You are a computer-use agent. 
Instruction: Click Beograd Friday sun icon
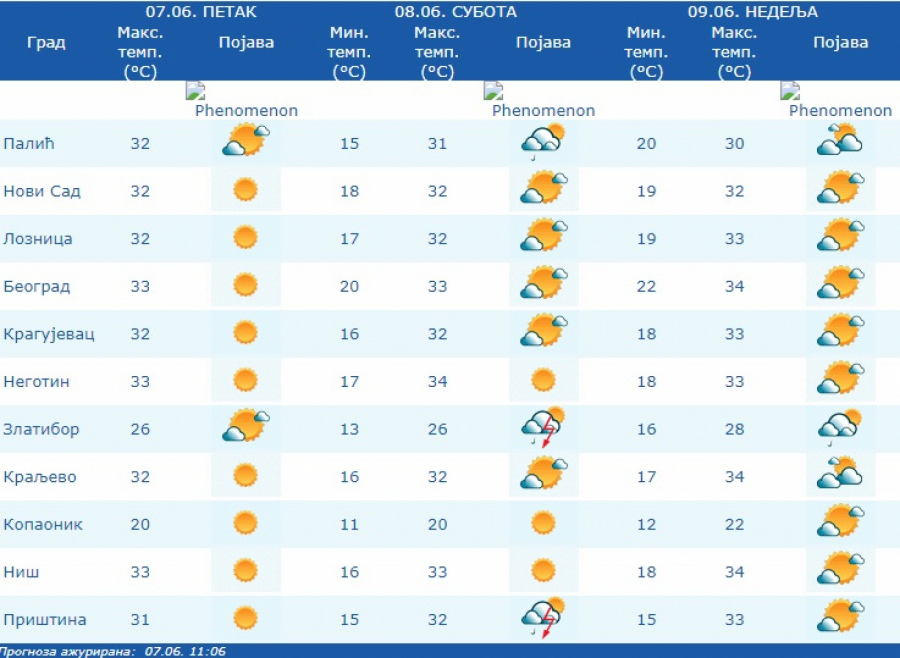245,285
